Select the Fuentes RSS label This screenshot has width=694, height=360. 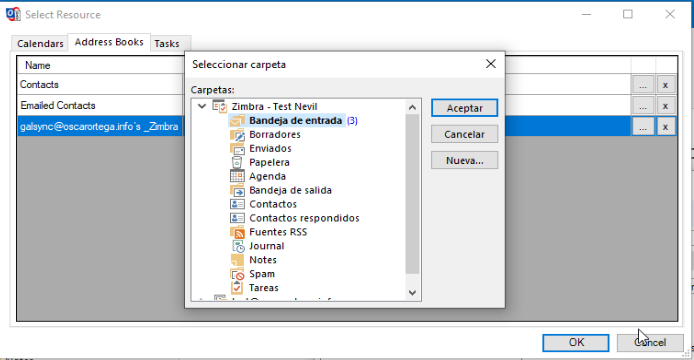pyautogui.click(x=278, y=232)
